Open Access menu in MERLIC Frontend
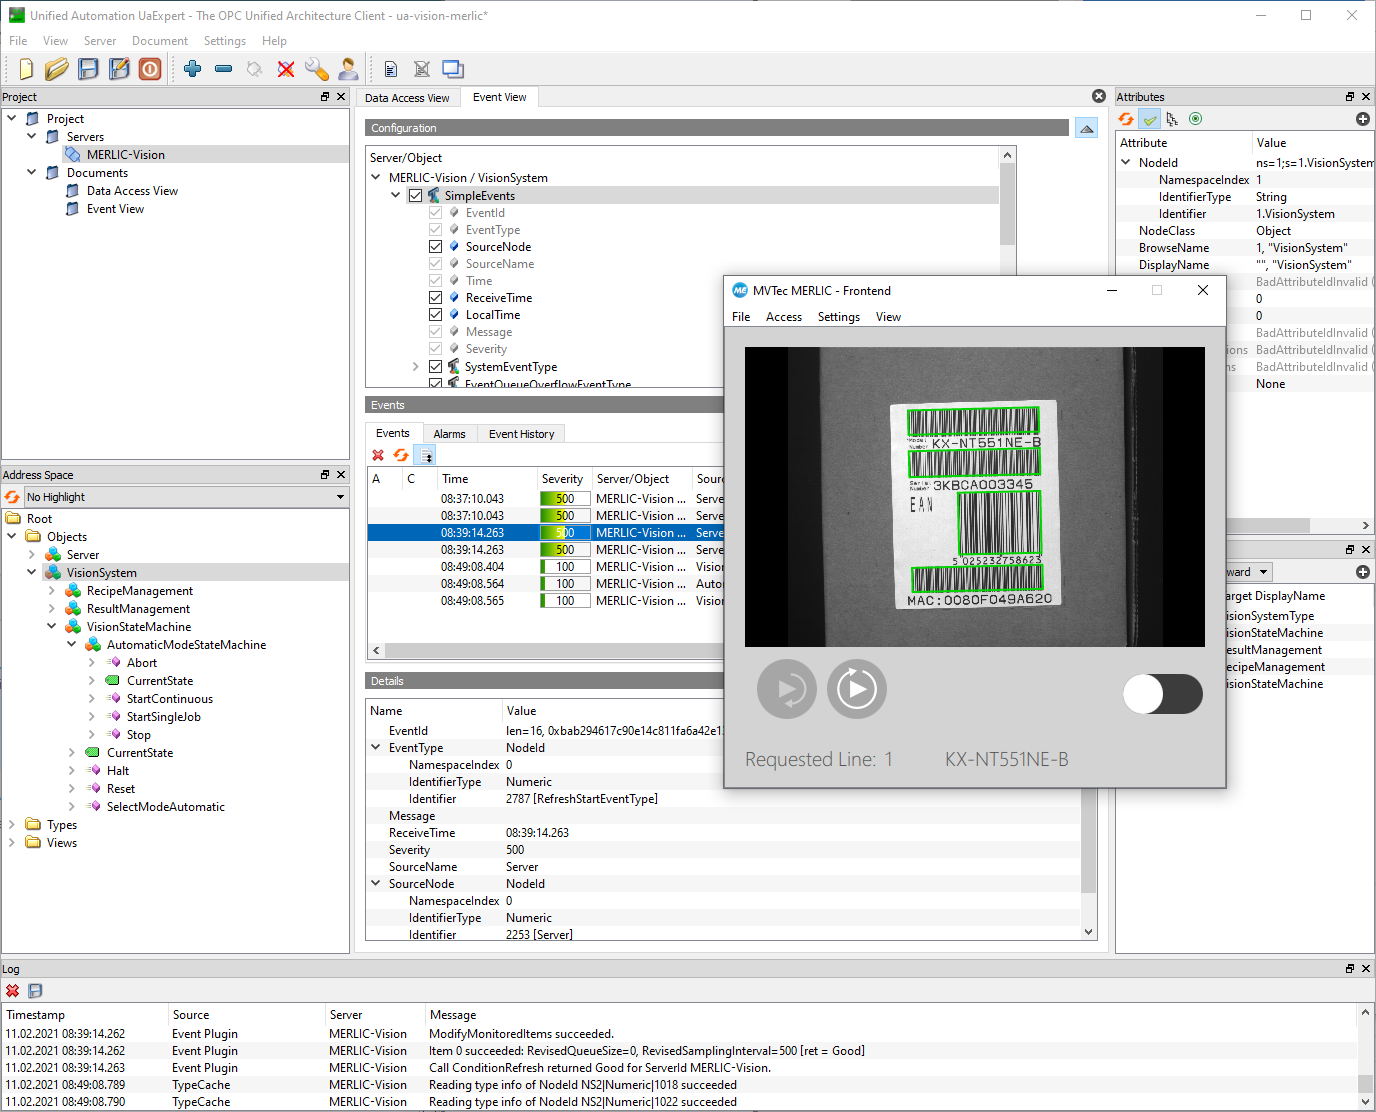This screenshot has height=1112, width=1376. [x=784, y=317]
